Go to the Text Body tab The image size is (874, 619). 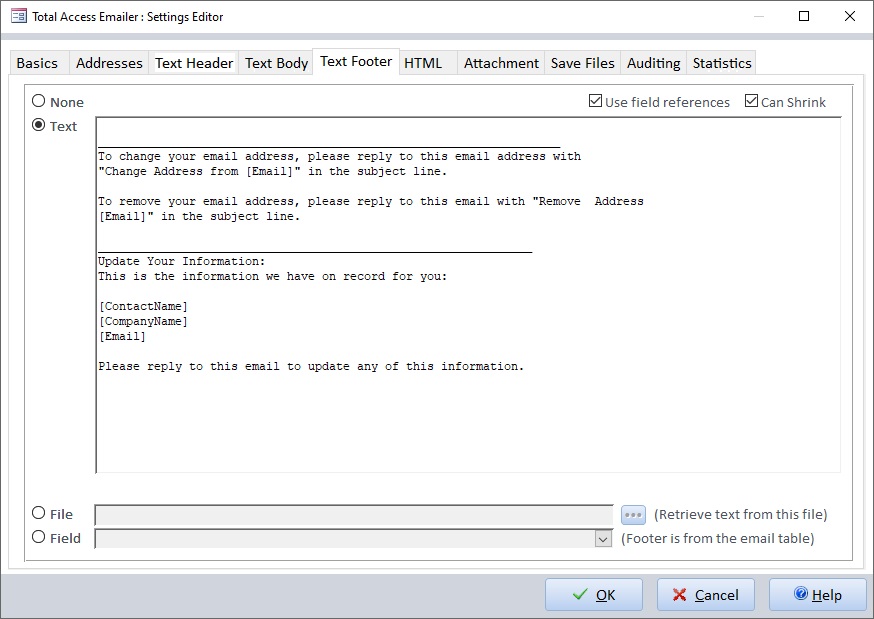pos(276,63)
